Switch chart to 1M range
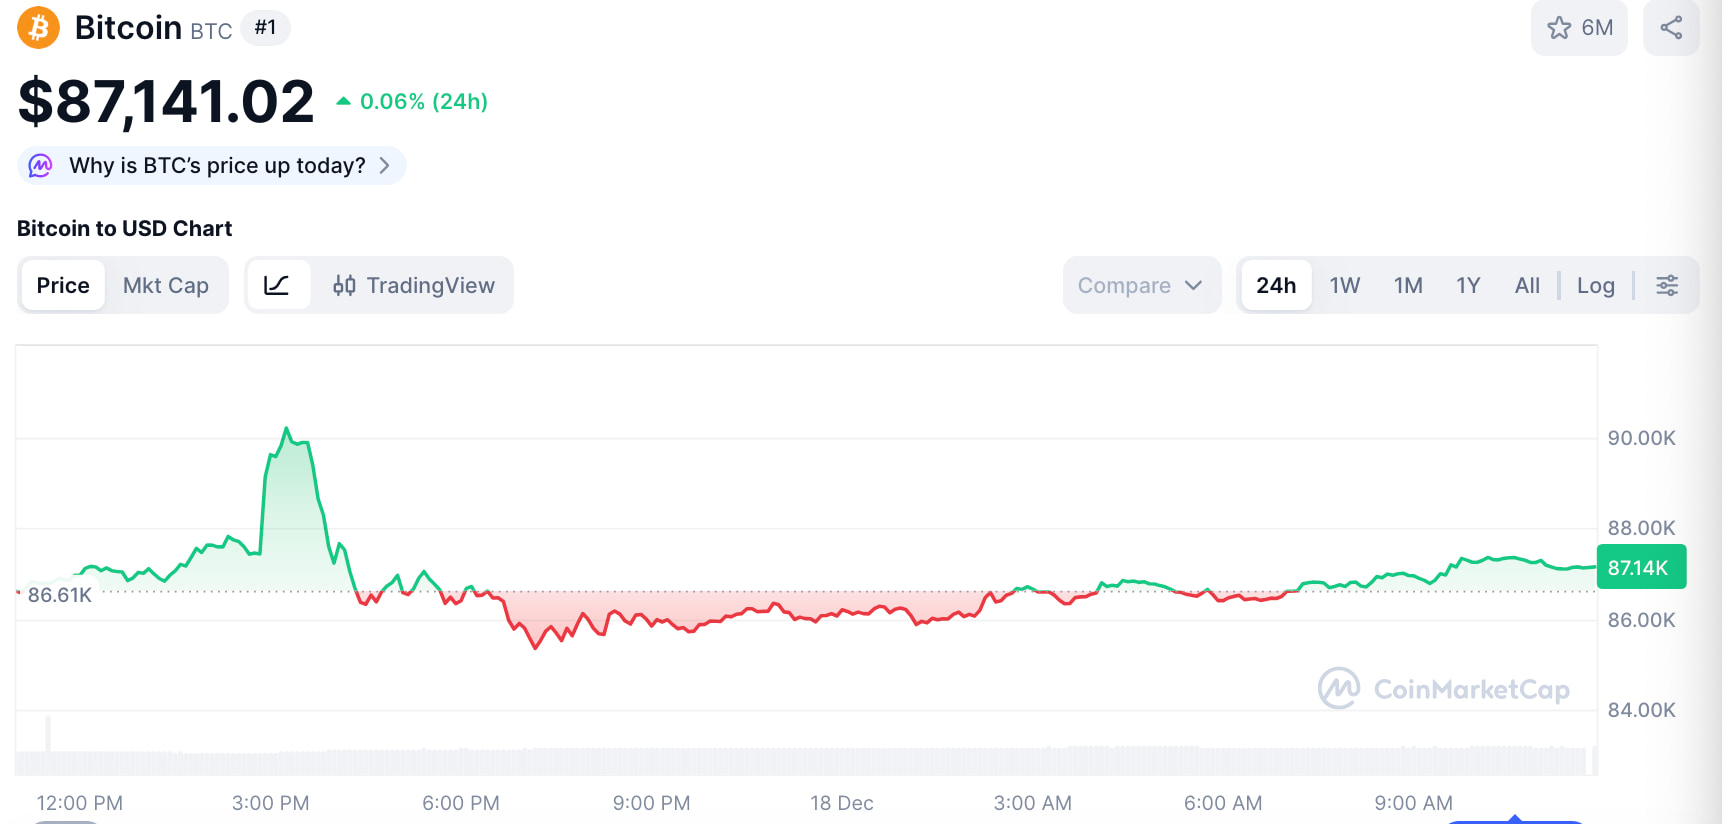Screen dimensions: 1722x824 click(x=1408, y=285)
